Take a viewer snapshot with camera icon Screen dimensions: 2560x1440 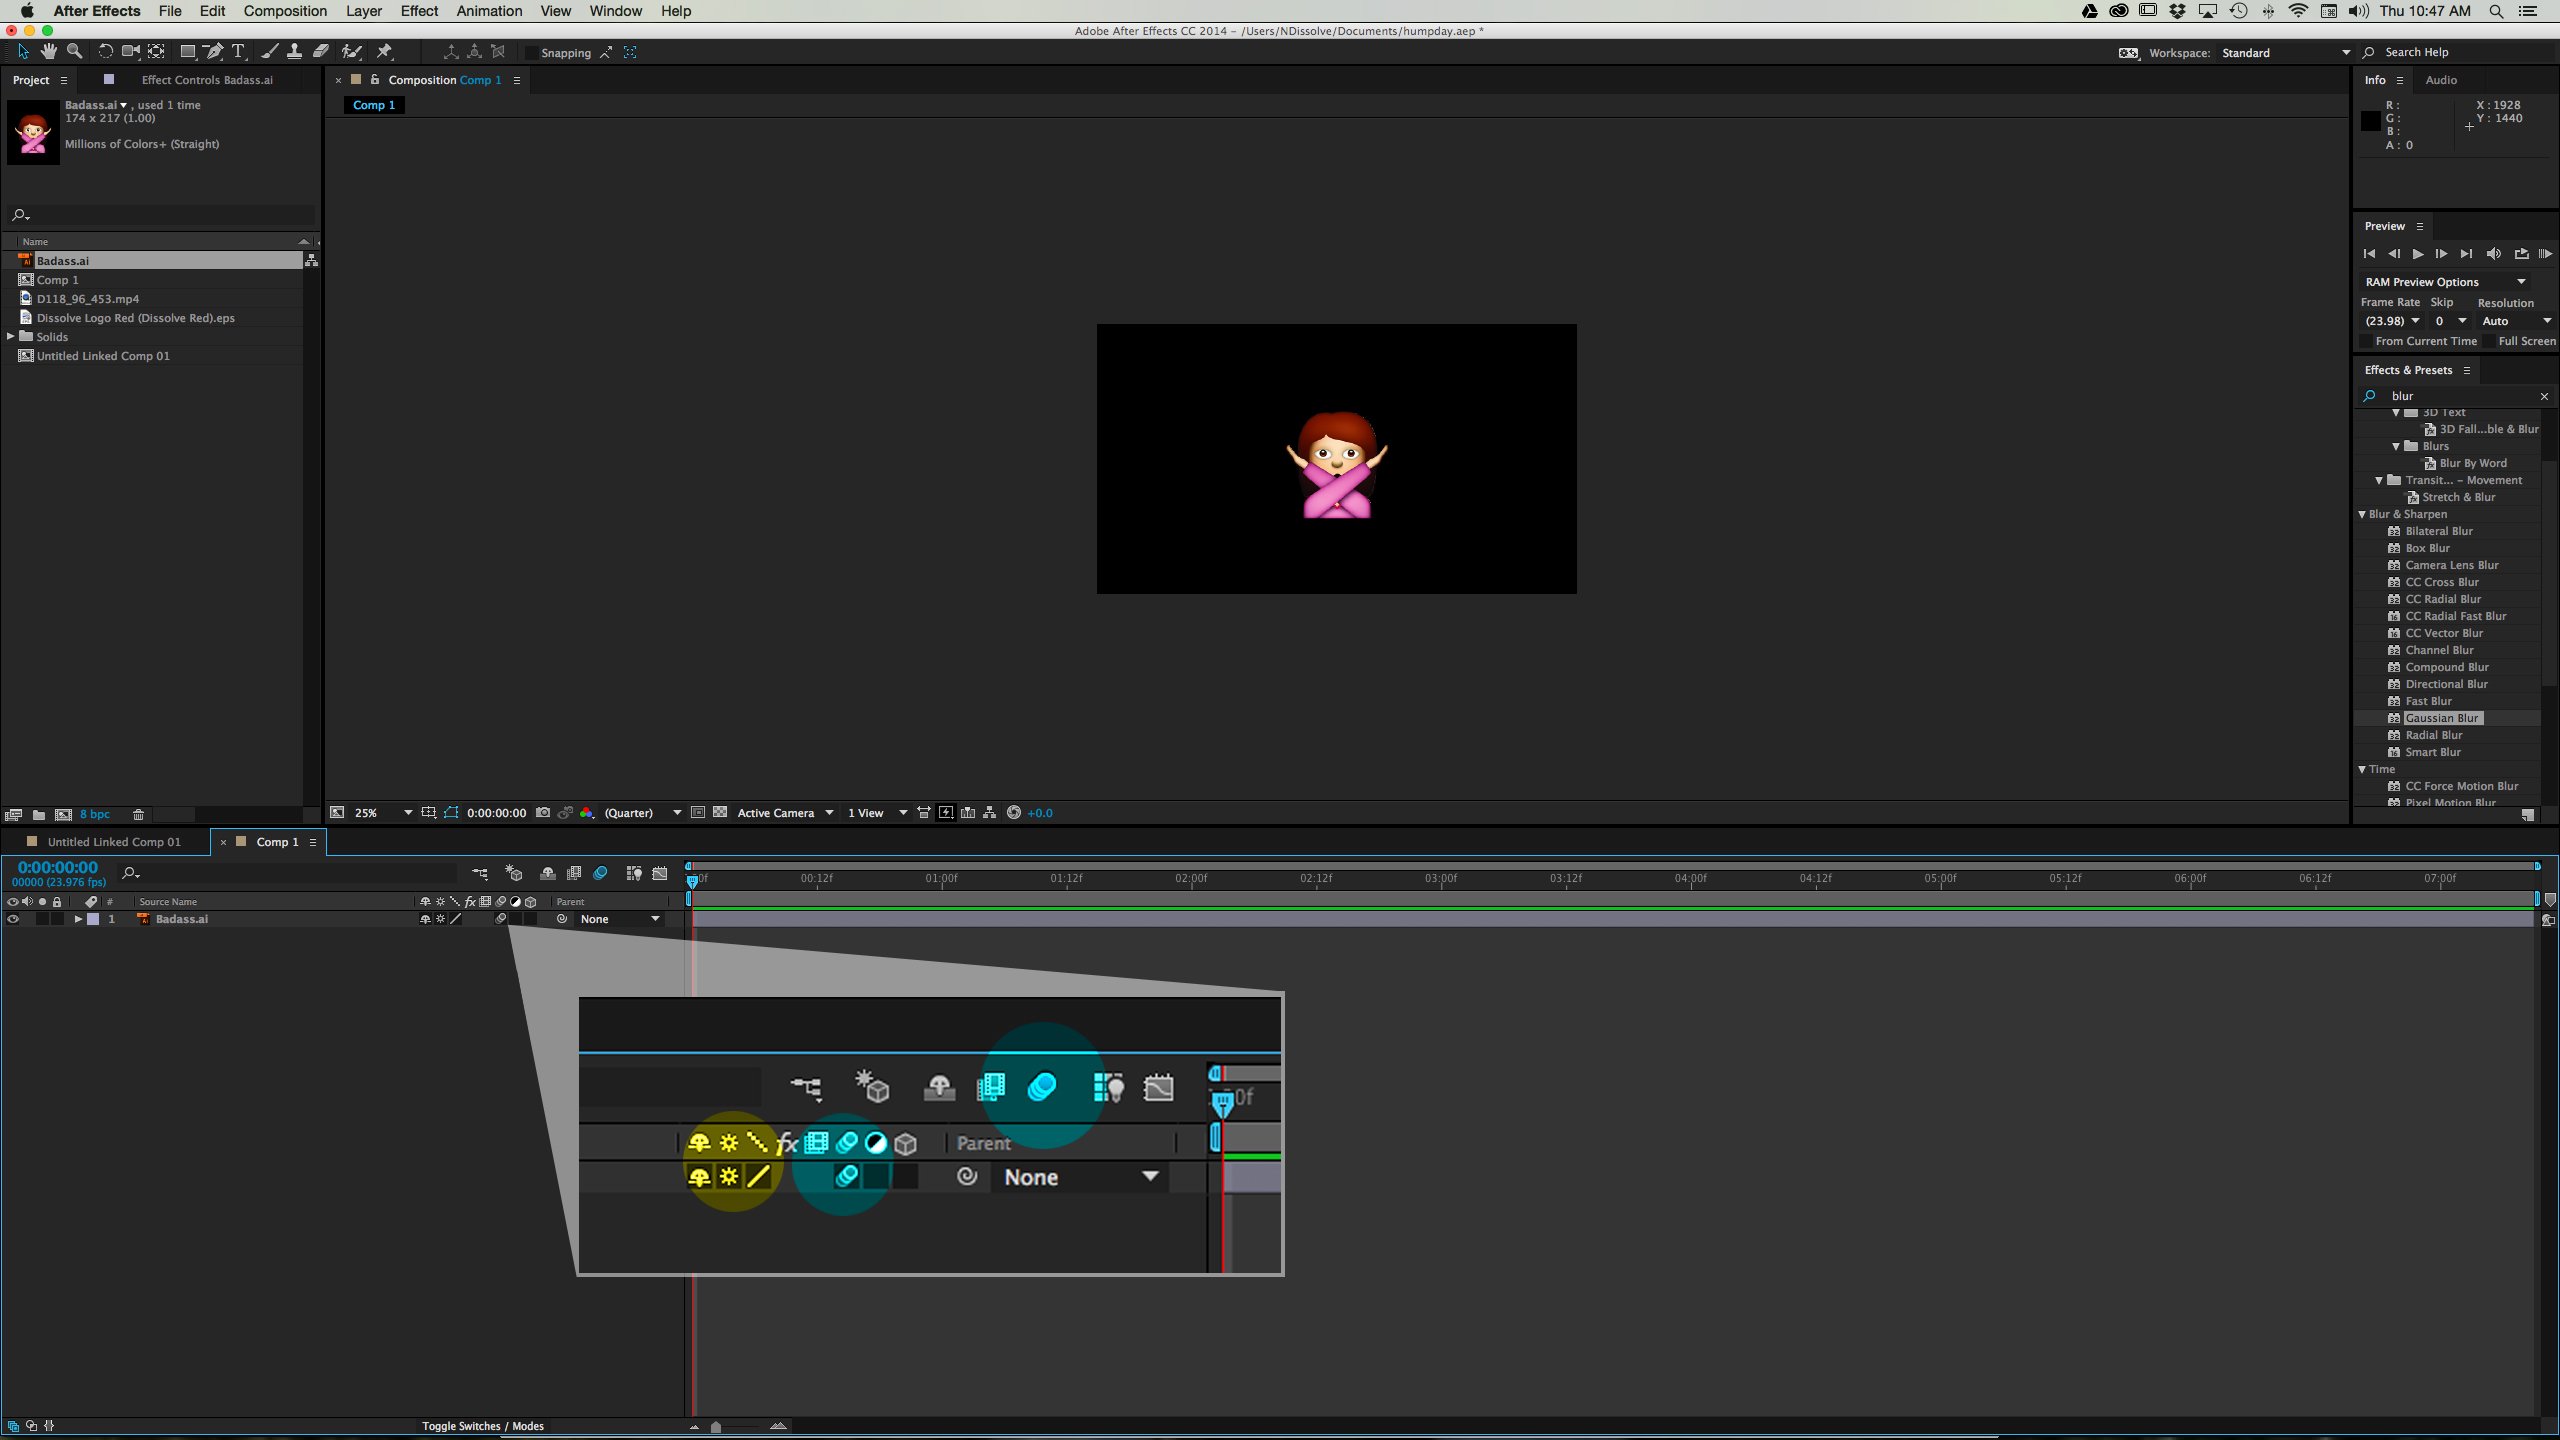tap(543, 812)
